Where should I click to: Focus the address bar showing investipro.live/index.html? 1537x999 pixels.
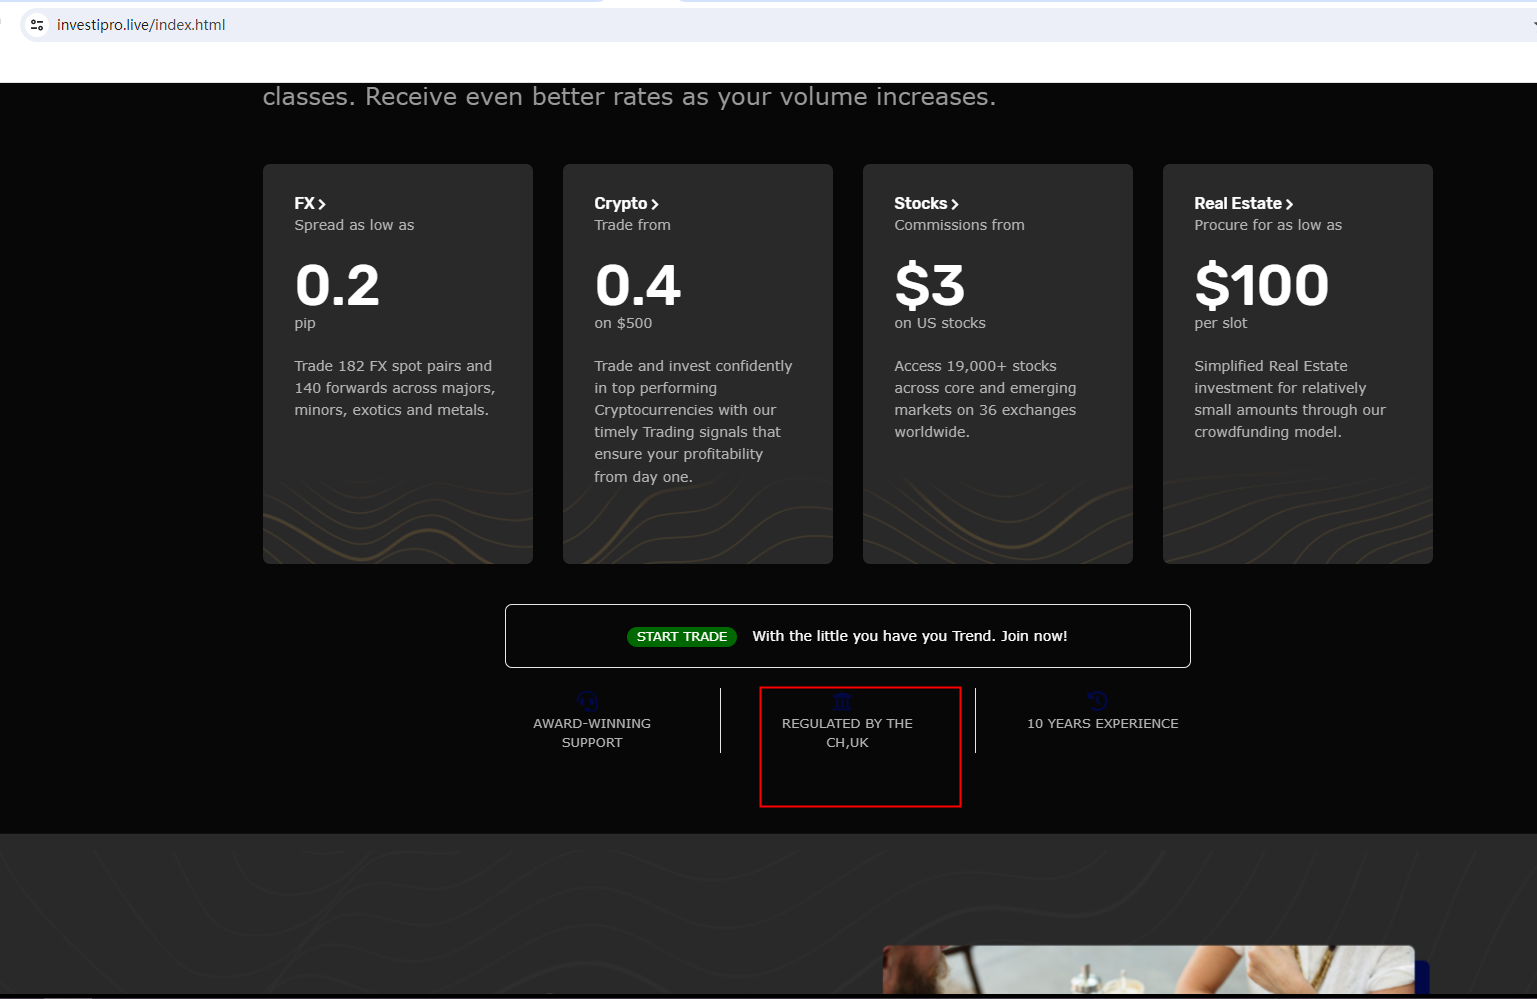click(780, 25)
